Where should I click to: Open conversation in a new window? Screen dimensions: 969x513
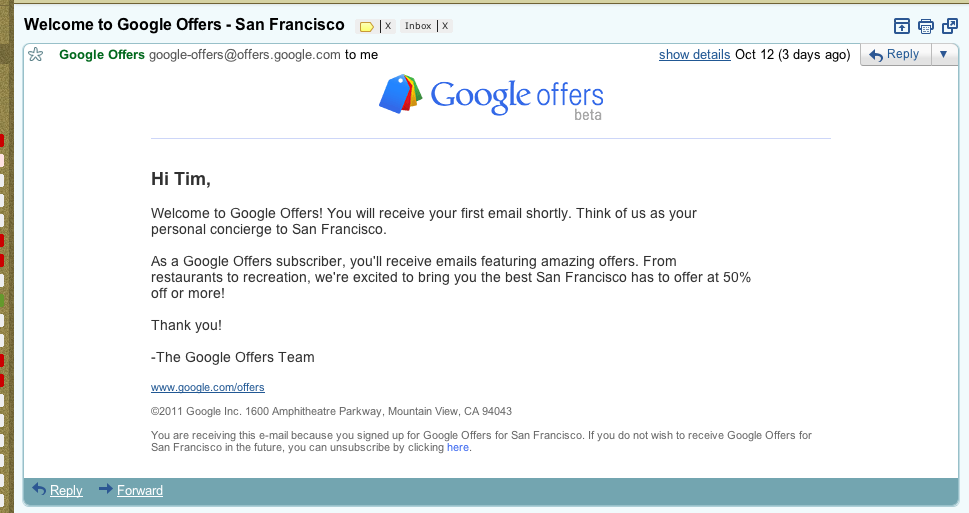950,26
